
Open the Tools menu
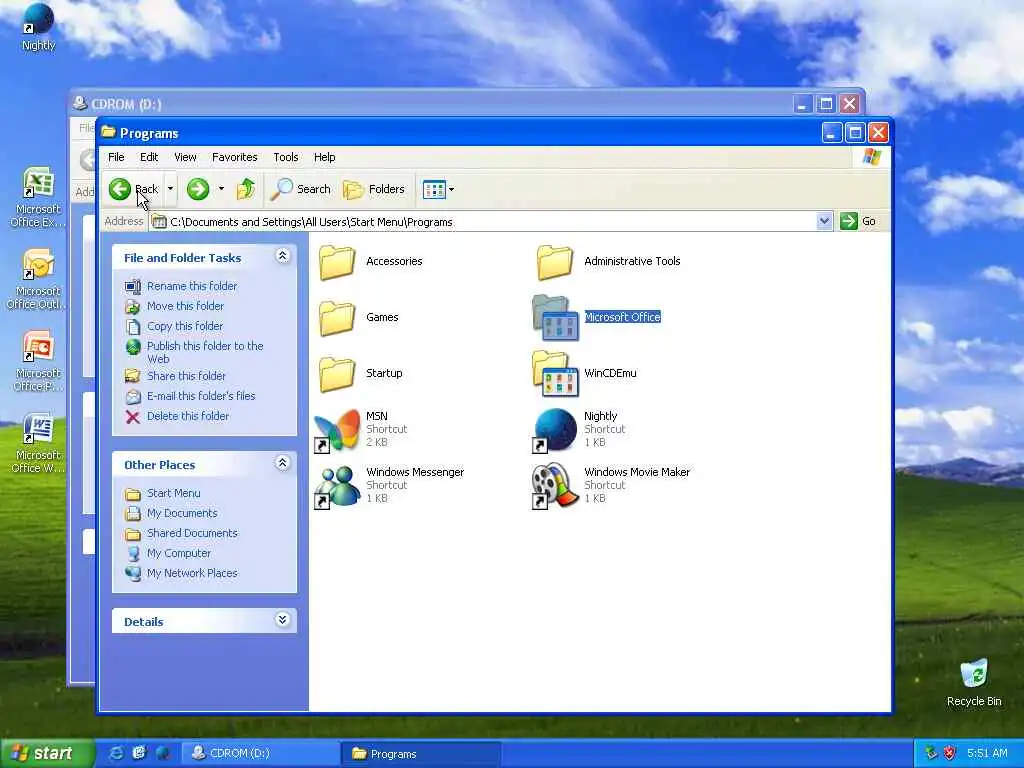[x=285, y=157]
